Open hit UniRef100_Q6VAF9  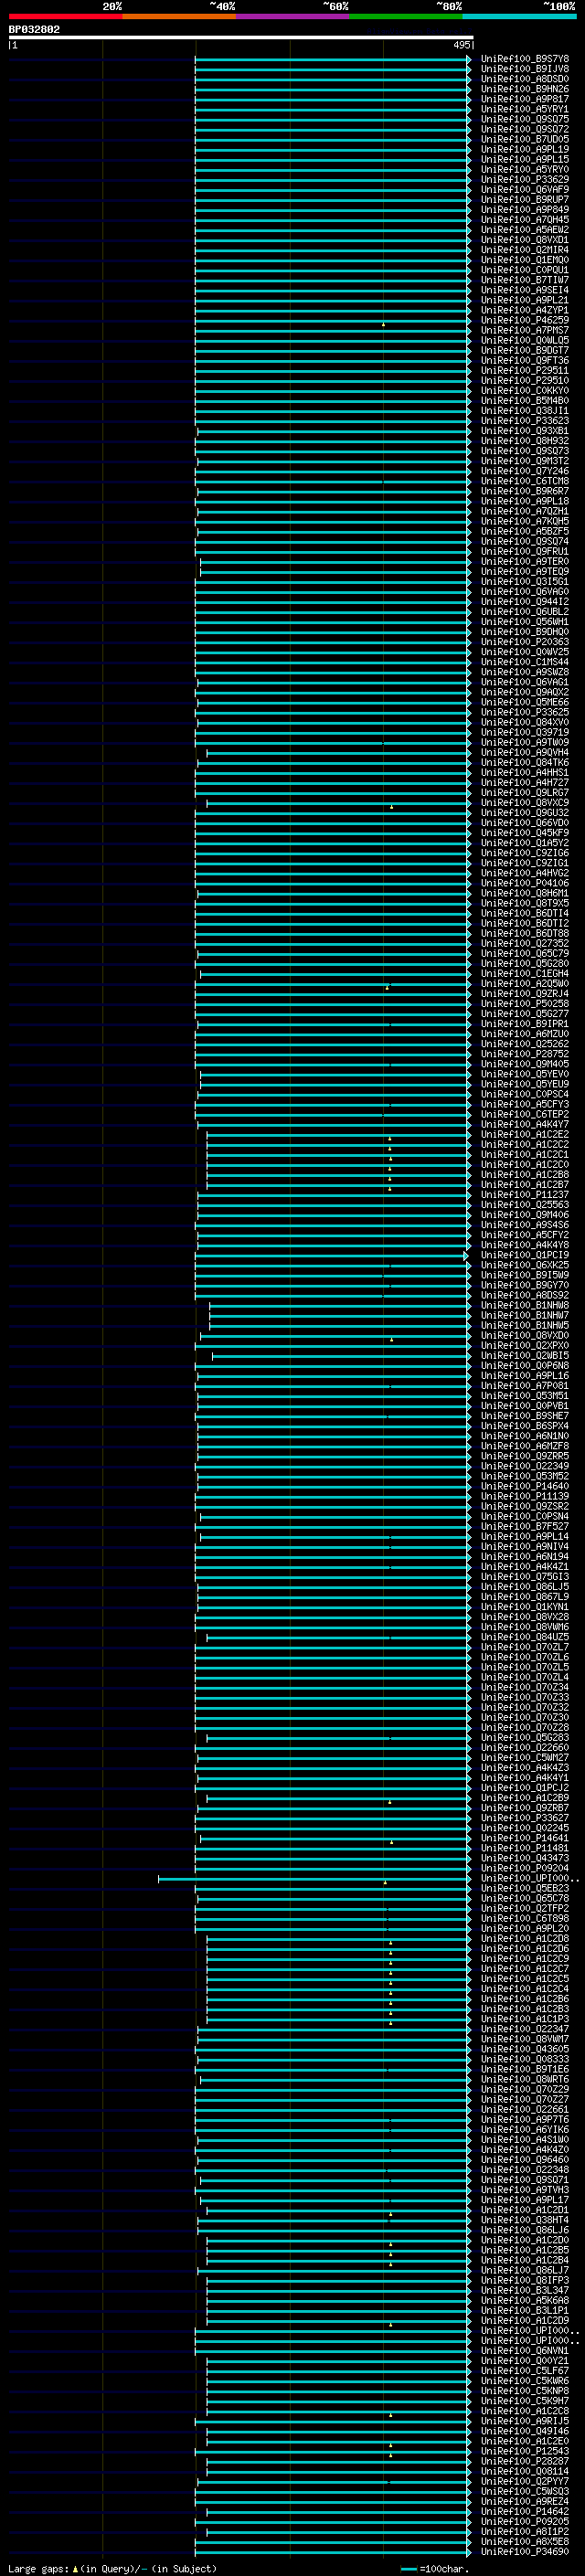point(525,190)
